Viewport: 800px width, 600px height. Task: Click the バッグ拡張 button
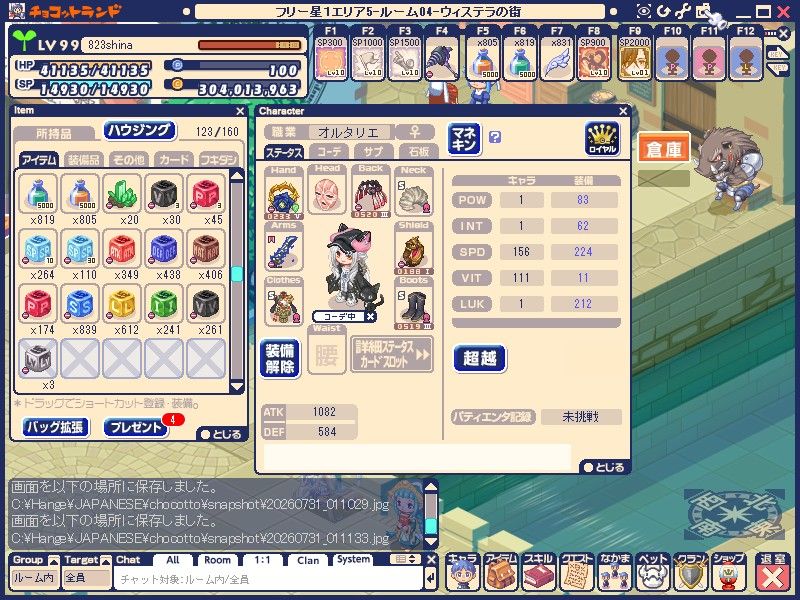point(55,427)
